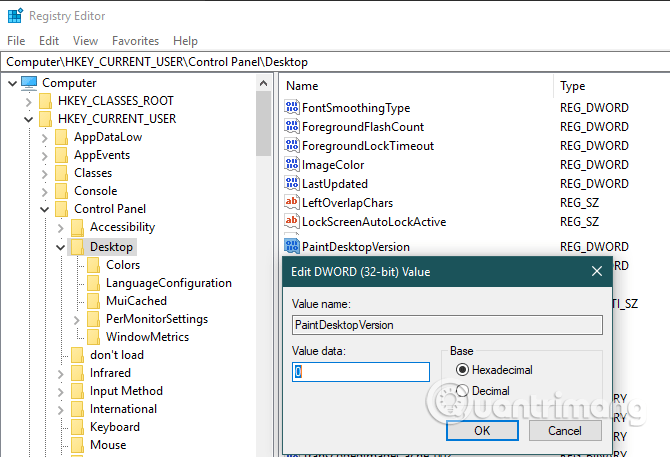Click OK in Edit DWORD dialog
Viewport: 670px width, 457px height.
481,430
